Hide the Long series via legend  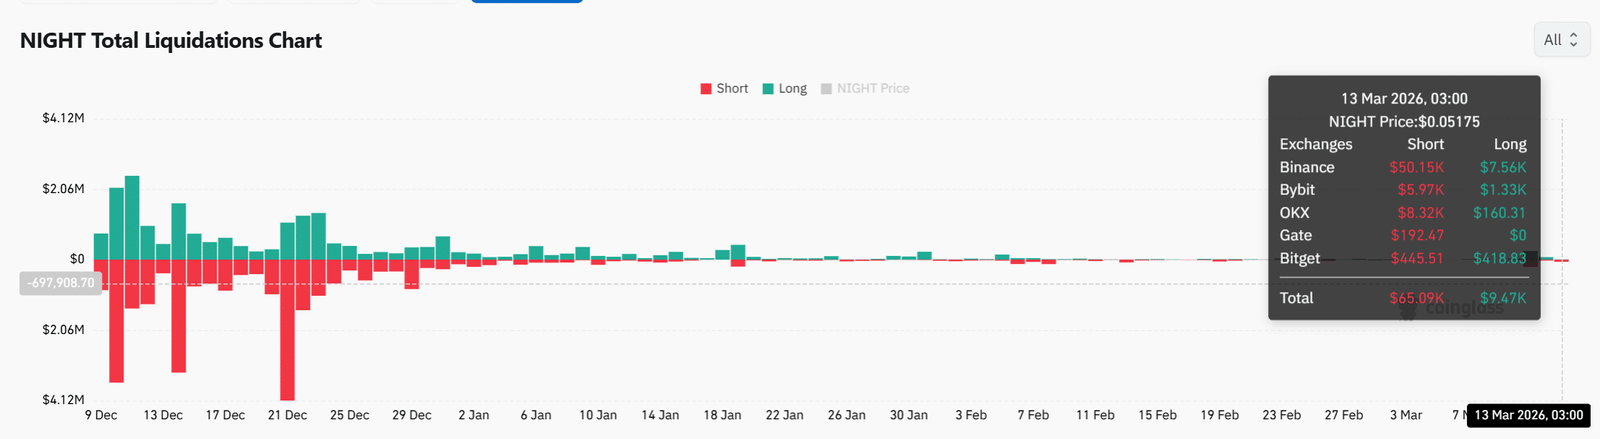(785, 88)
